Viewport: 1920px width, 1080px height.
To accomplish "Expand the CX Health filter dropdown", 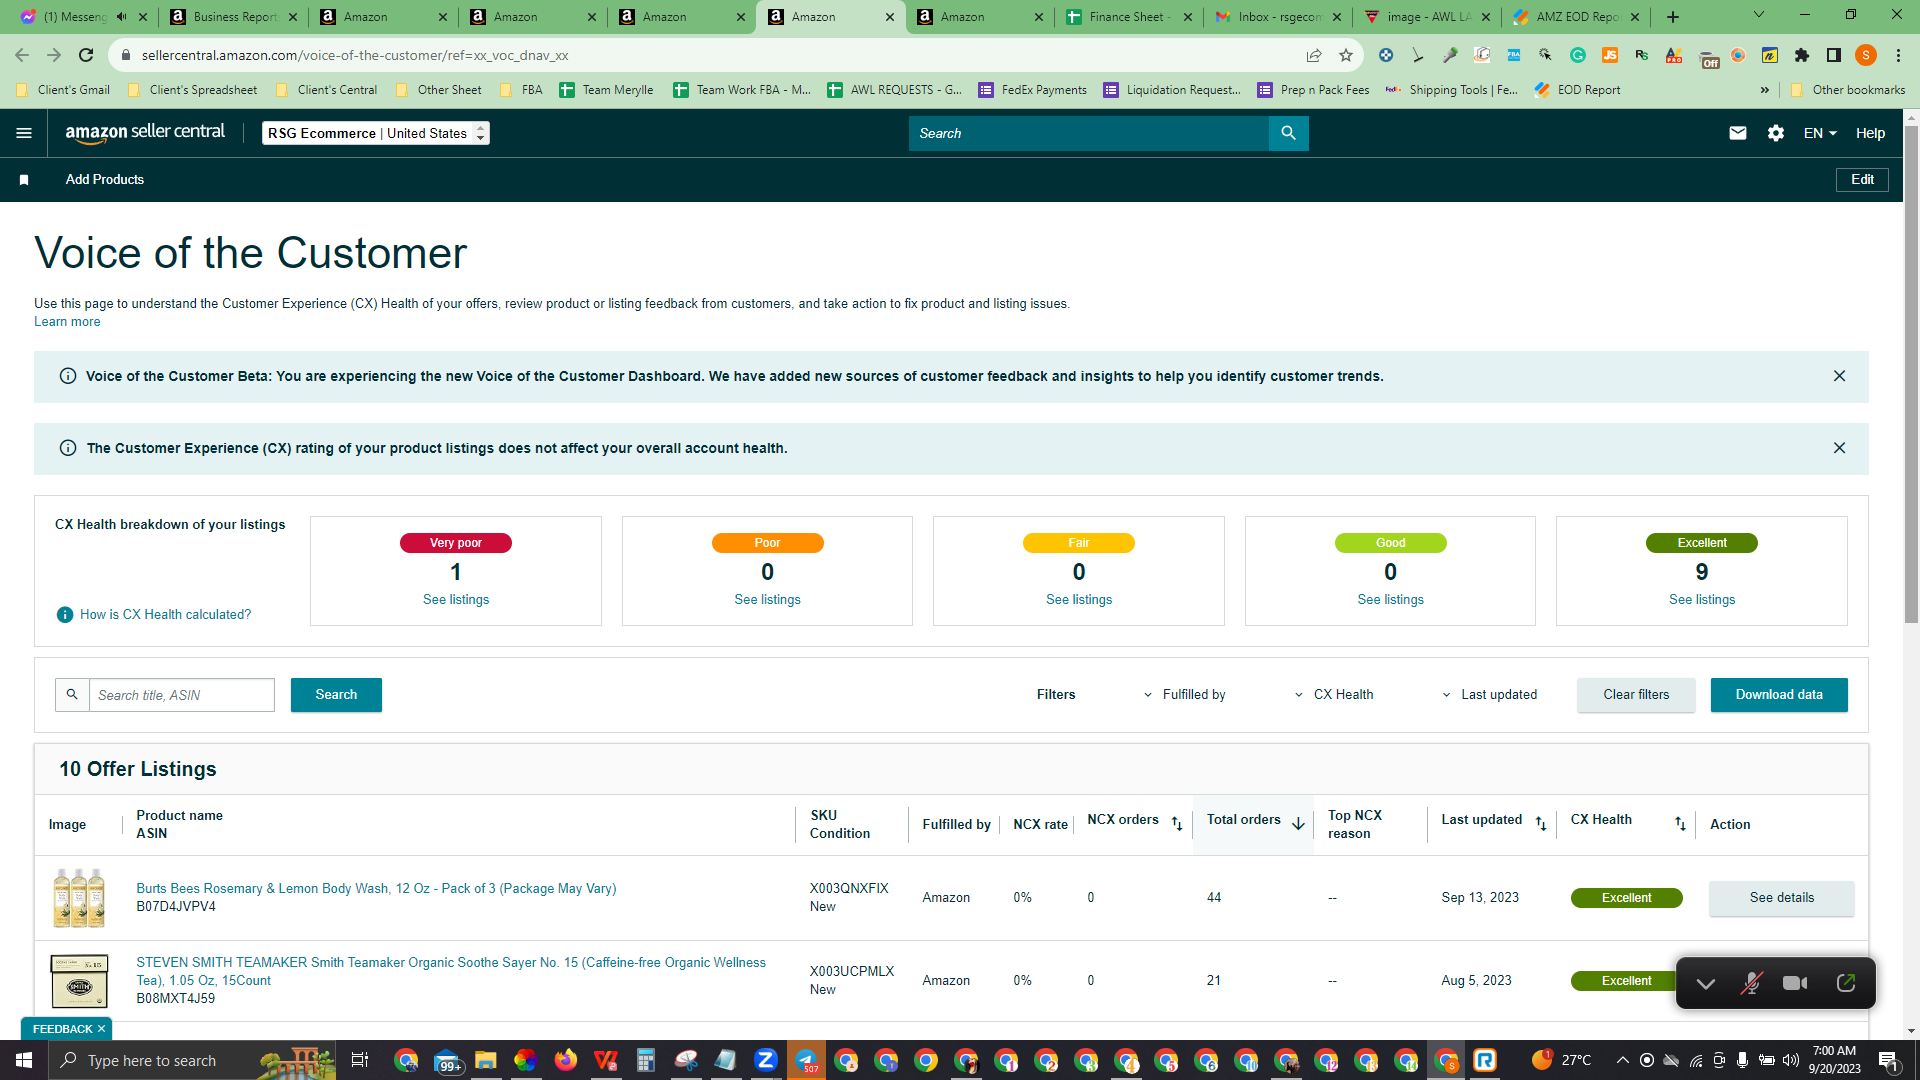I will pyautogui.click(x=1334, y=695).
